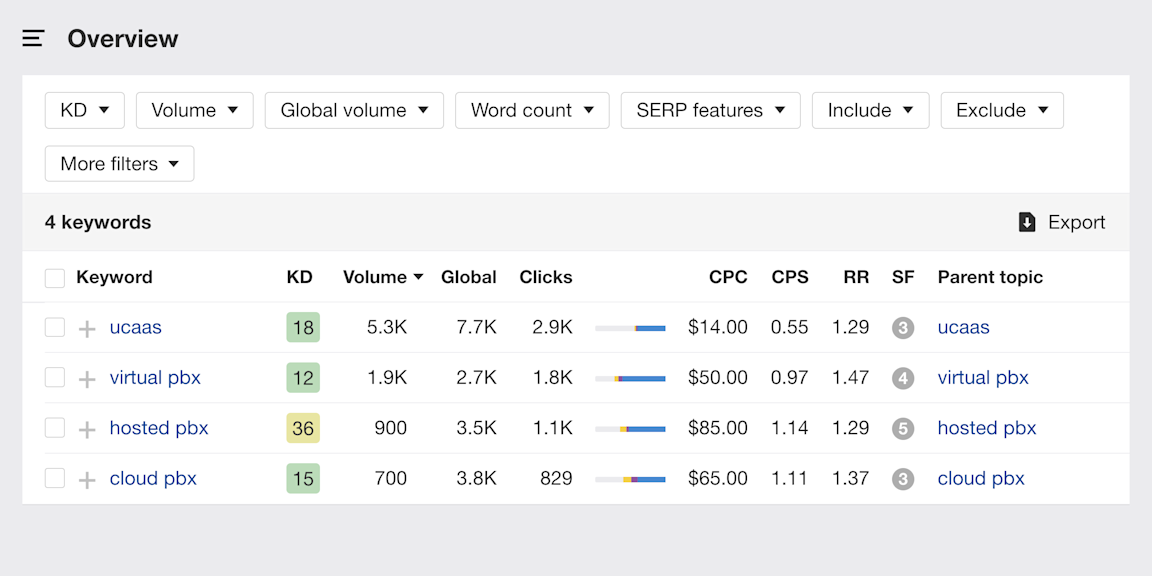Open the hosted pbx keyword link
1152x576 pixels.
pos(159,428)
